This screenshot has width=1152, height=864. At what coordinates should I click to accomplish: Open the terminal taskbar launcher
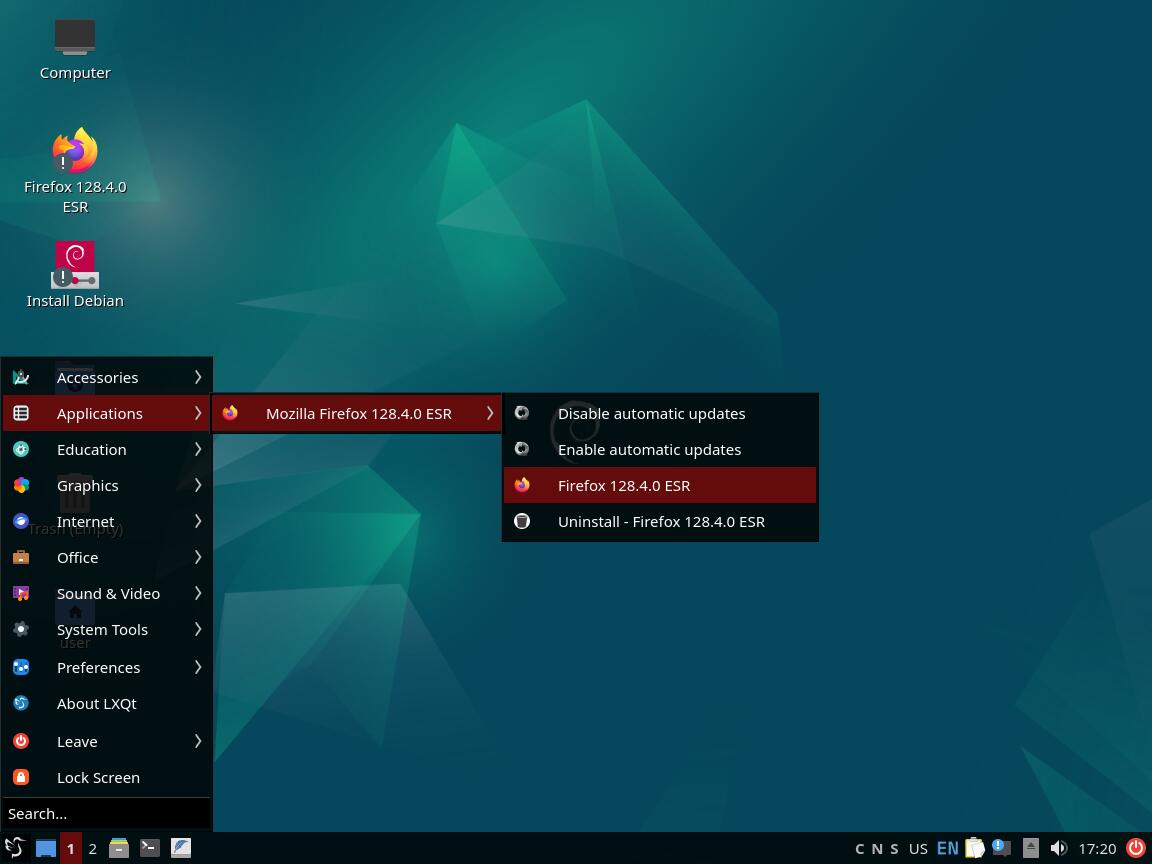[x=150, y=849]
